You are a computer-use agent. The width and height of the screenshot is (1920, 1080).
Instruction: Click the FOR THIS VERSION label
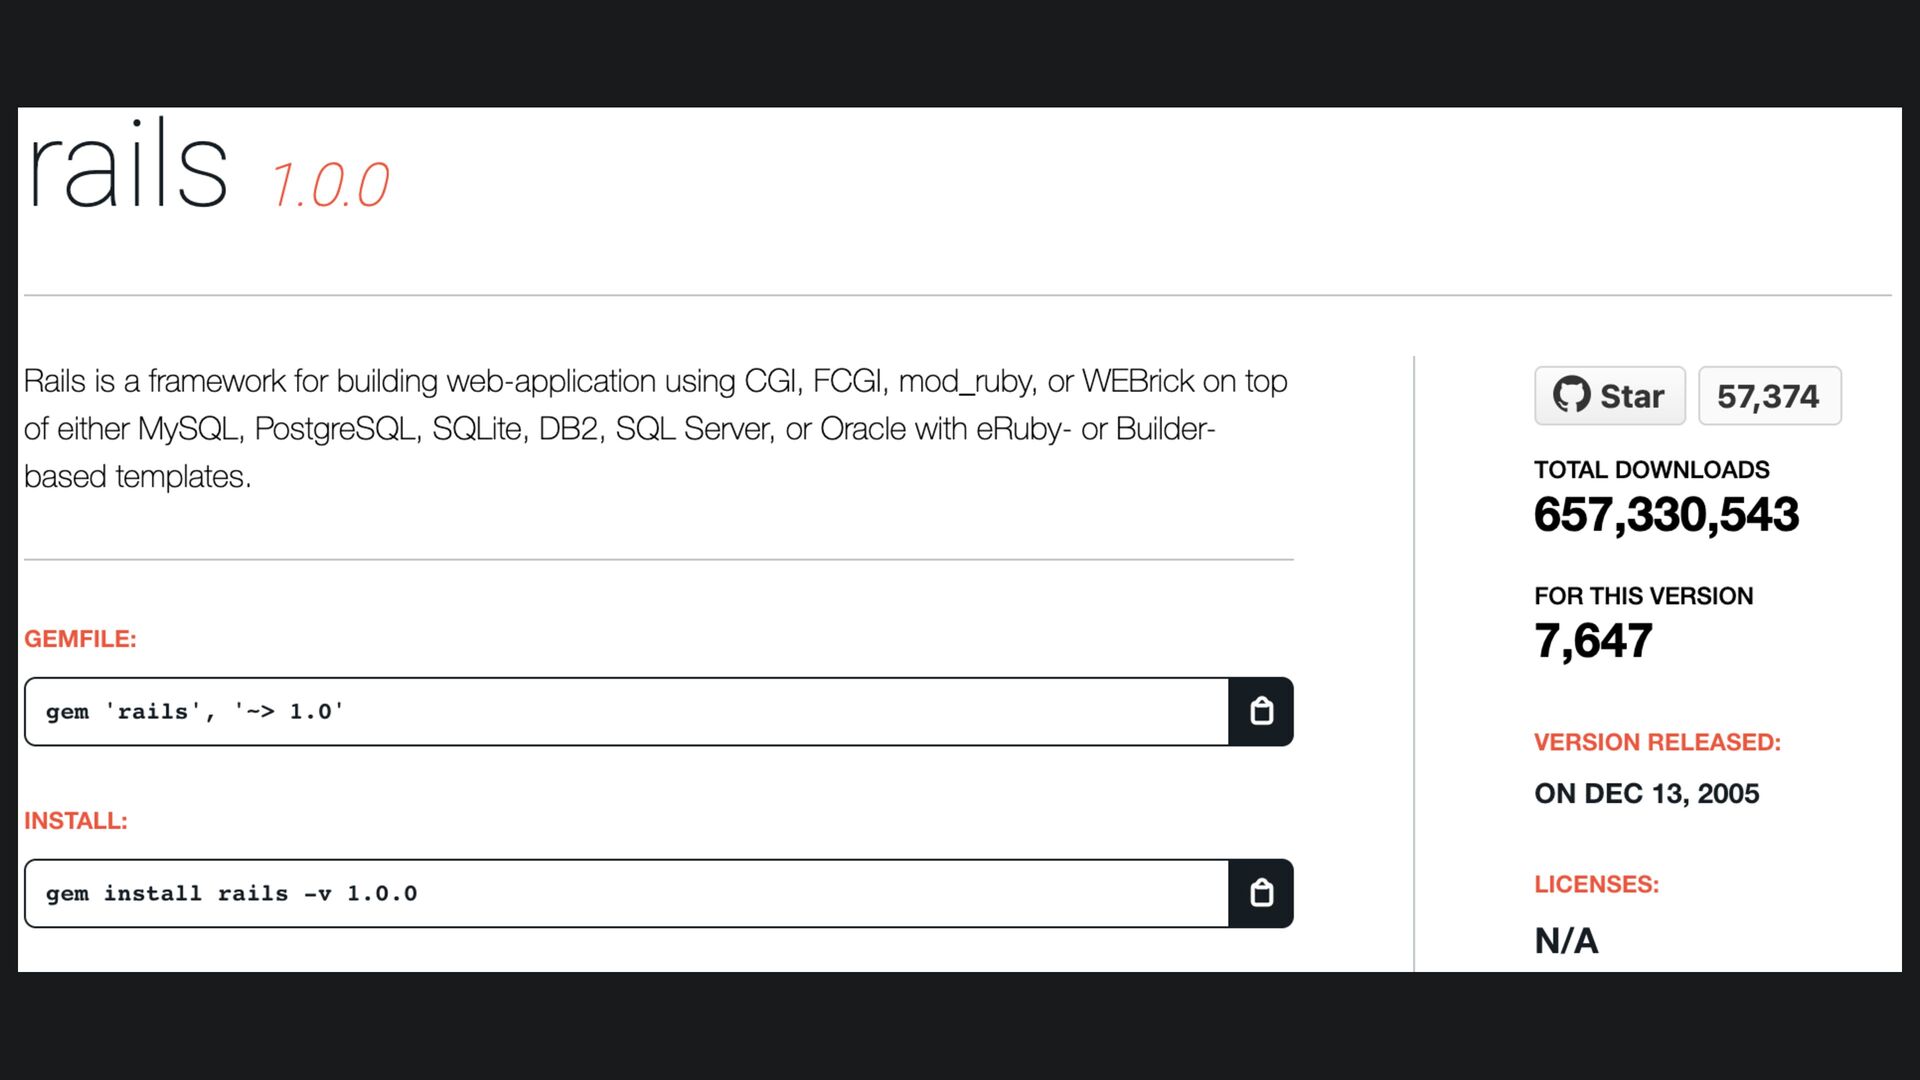pos(1644,596)
